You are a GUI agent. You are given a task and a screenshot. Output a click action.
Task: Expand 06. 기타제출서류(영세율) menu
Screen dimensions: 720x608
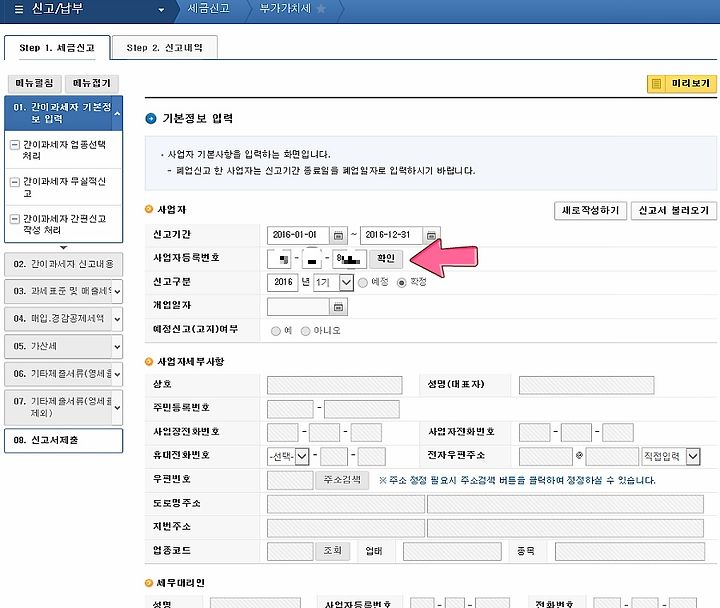pyautogui.click(x=117, y=374)
